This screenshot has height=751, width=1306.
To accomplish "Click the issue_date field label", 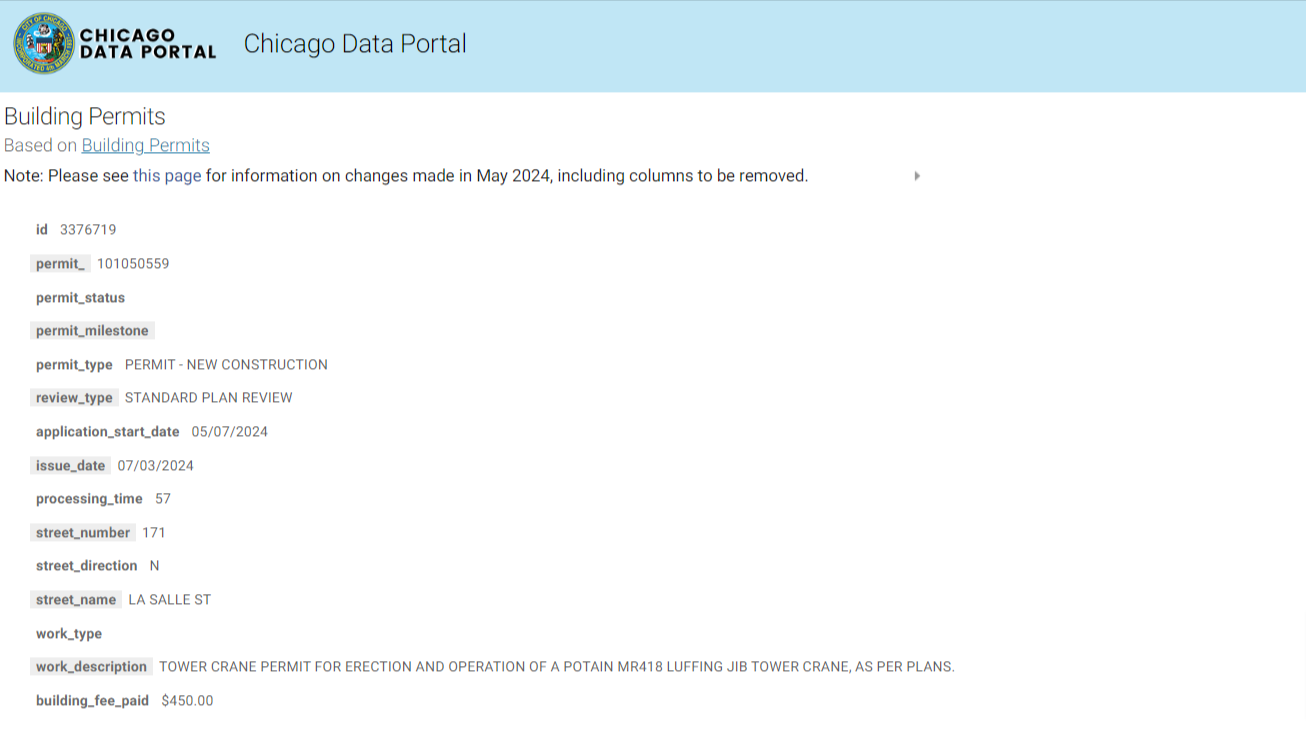I will (70, 466).
